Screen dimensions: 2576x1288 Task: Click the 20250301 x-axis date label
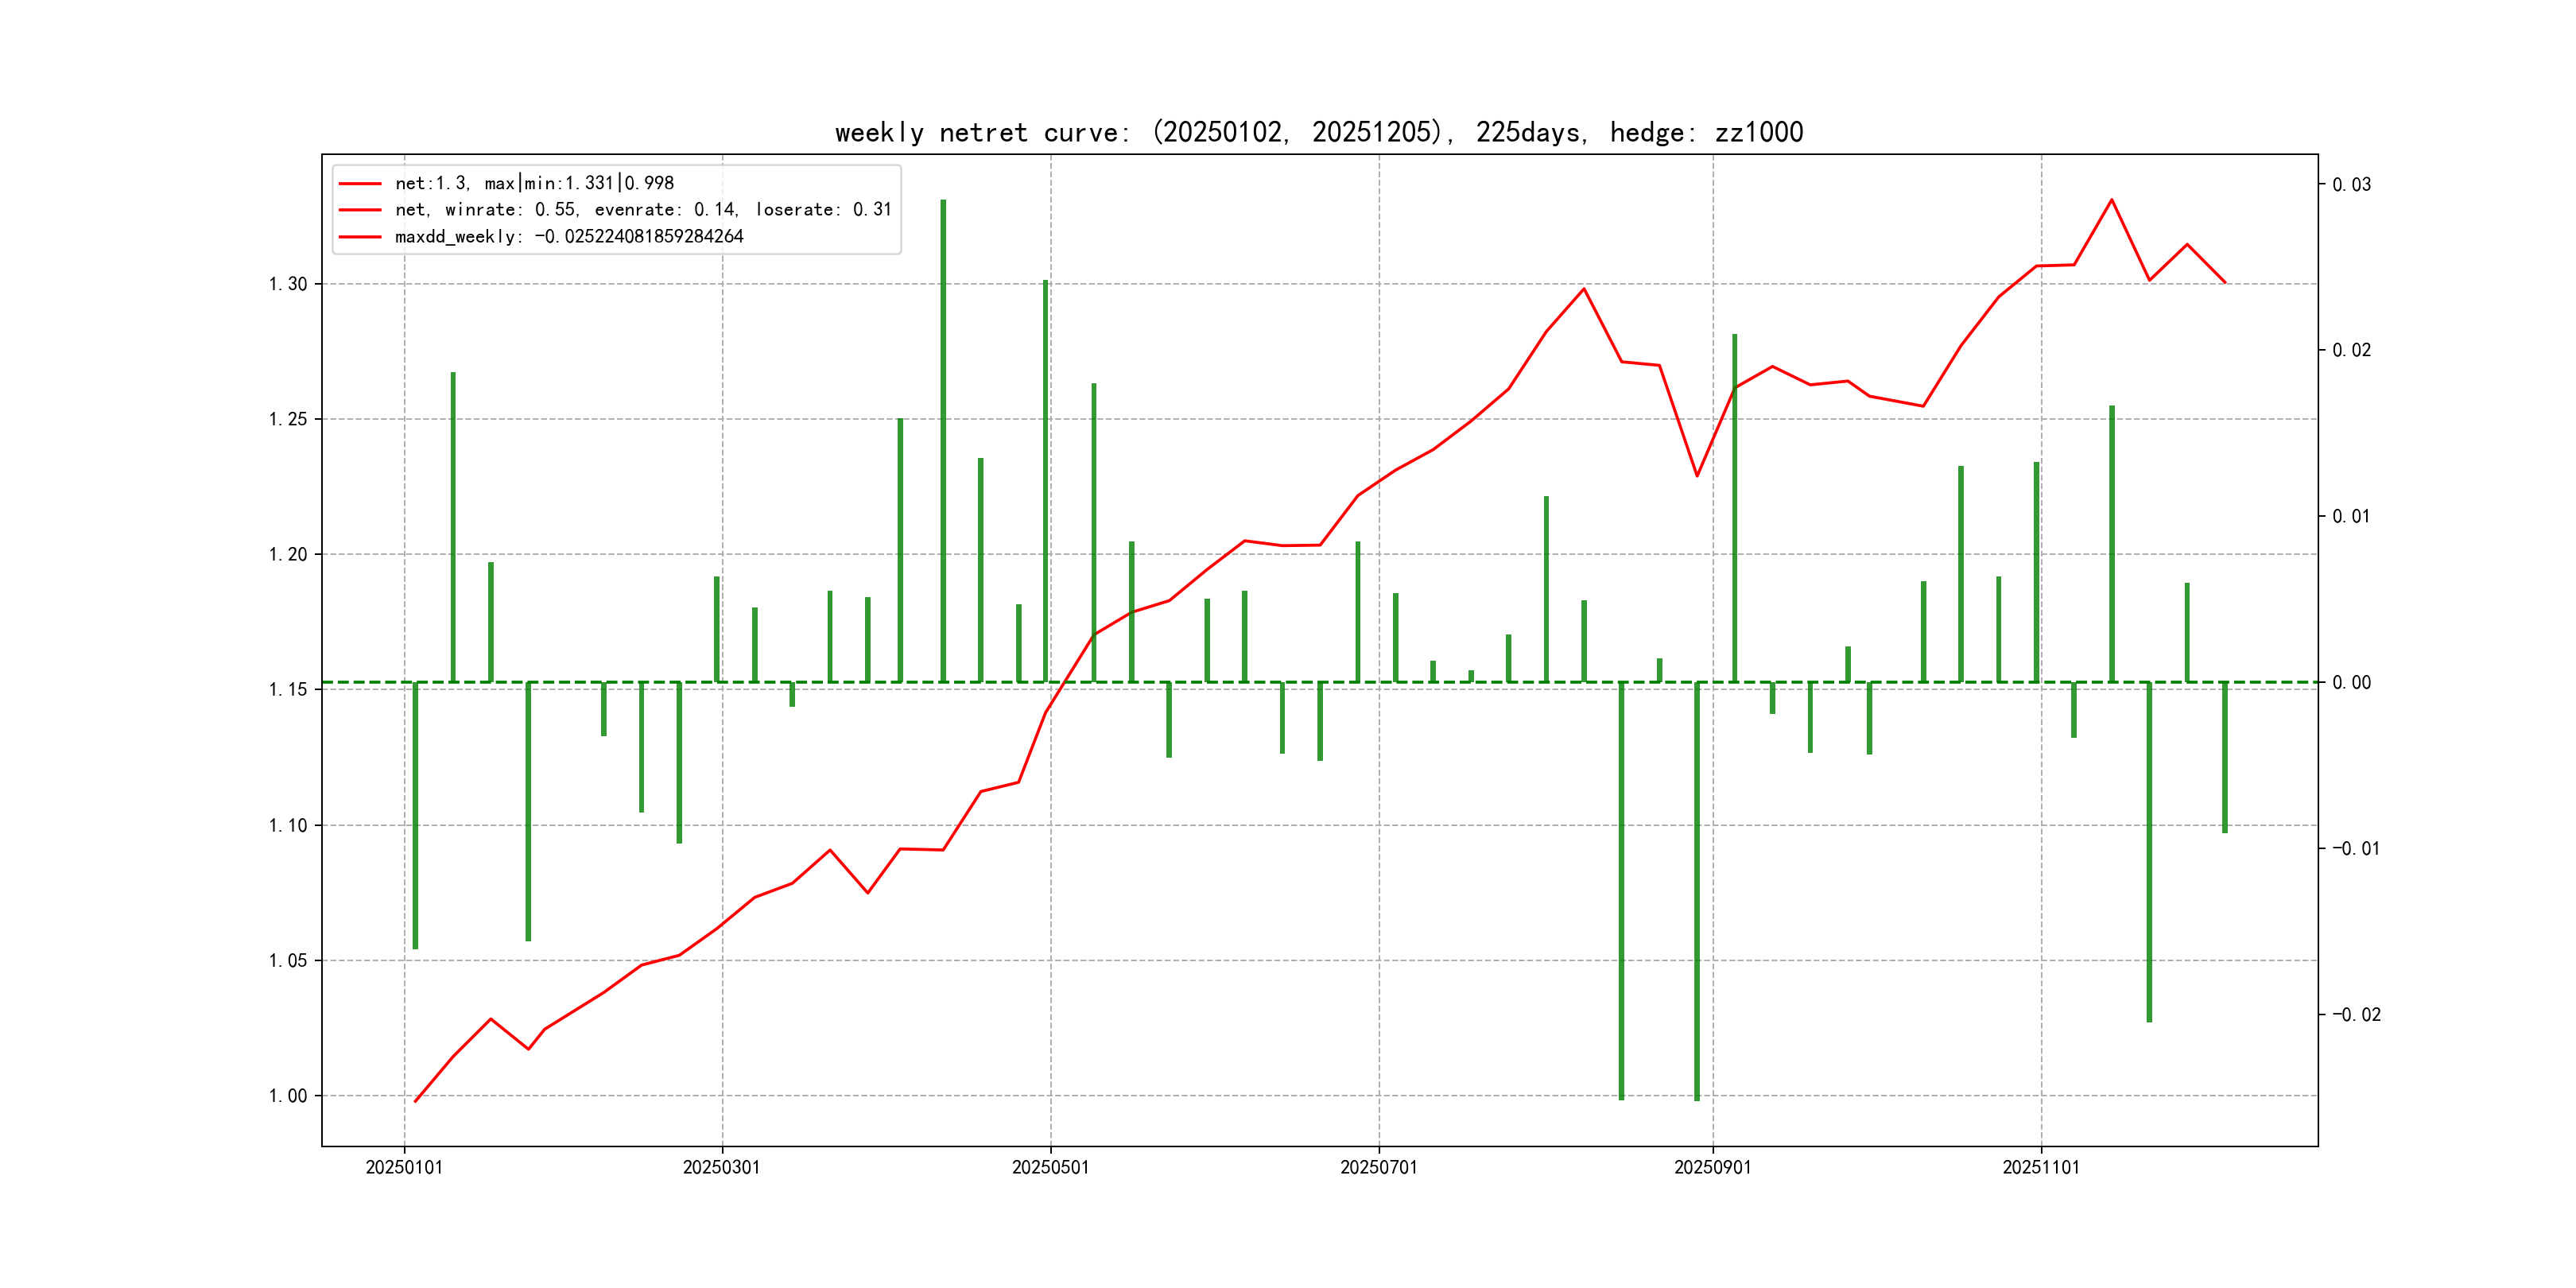pyautogui.click(x=721, y=1167)
